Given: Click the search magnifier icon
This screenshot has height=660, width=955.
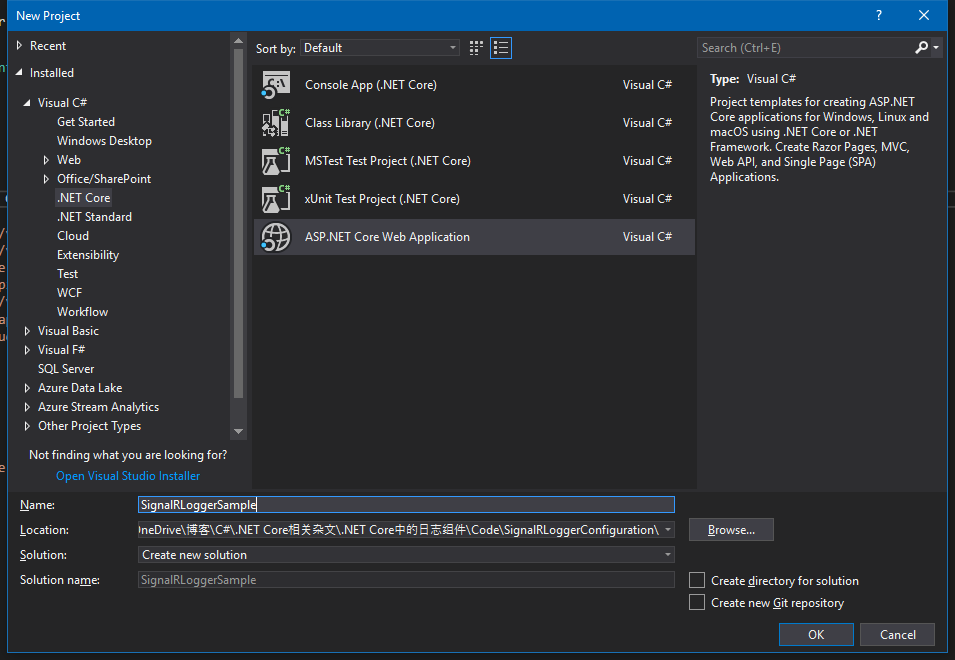Looking at the screenshot, I should [x=922, y=47].
